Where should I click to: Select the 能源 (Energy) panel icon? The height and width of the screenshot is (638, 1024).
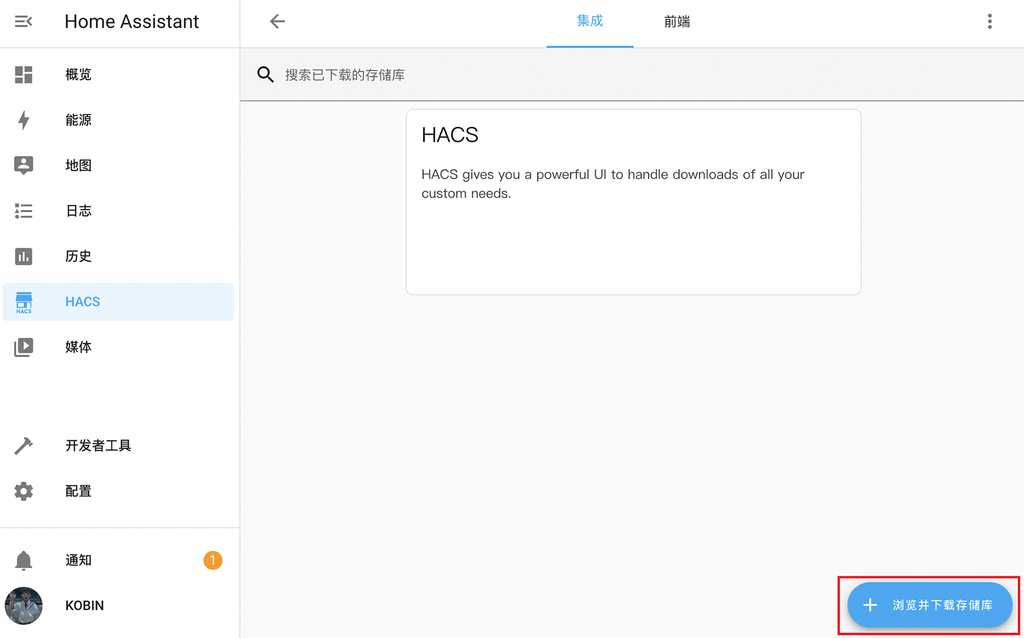(x=24, y=120)
